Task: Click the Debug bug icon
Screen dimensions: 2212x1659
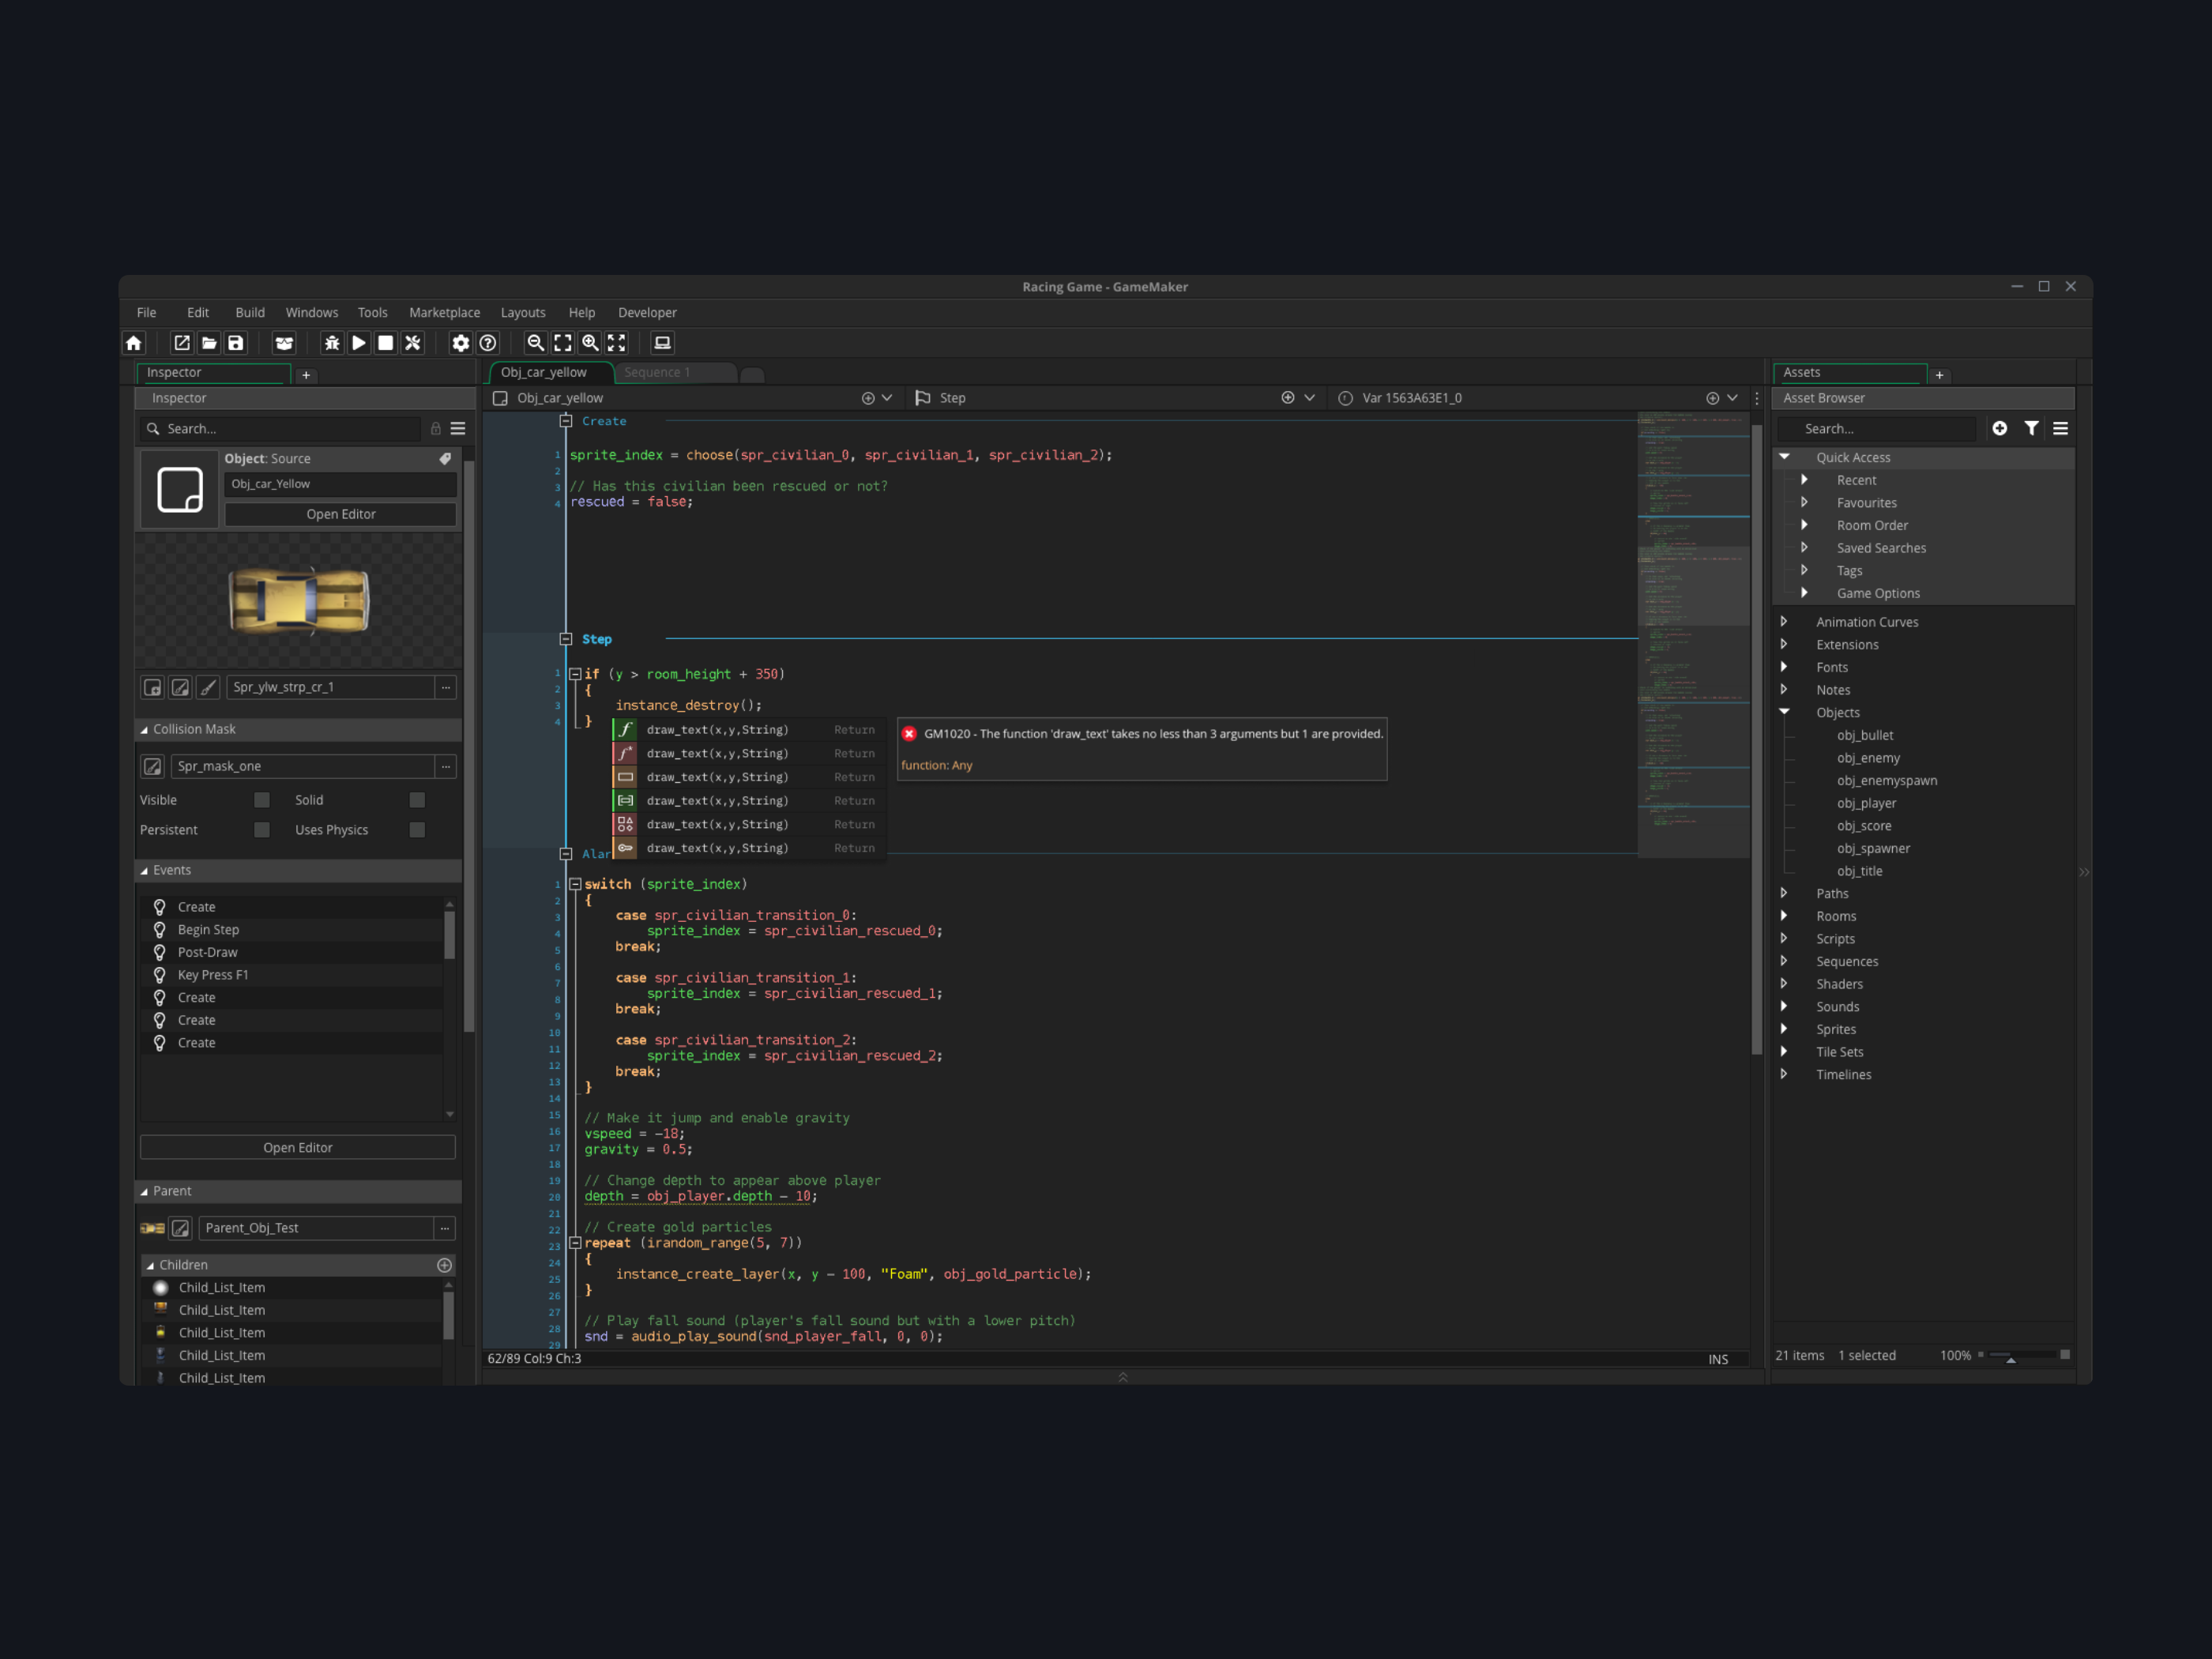Action: click(332, 343)
